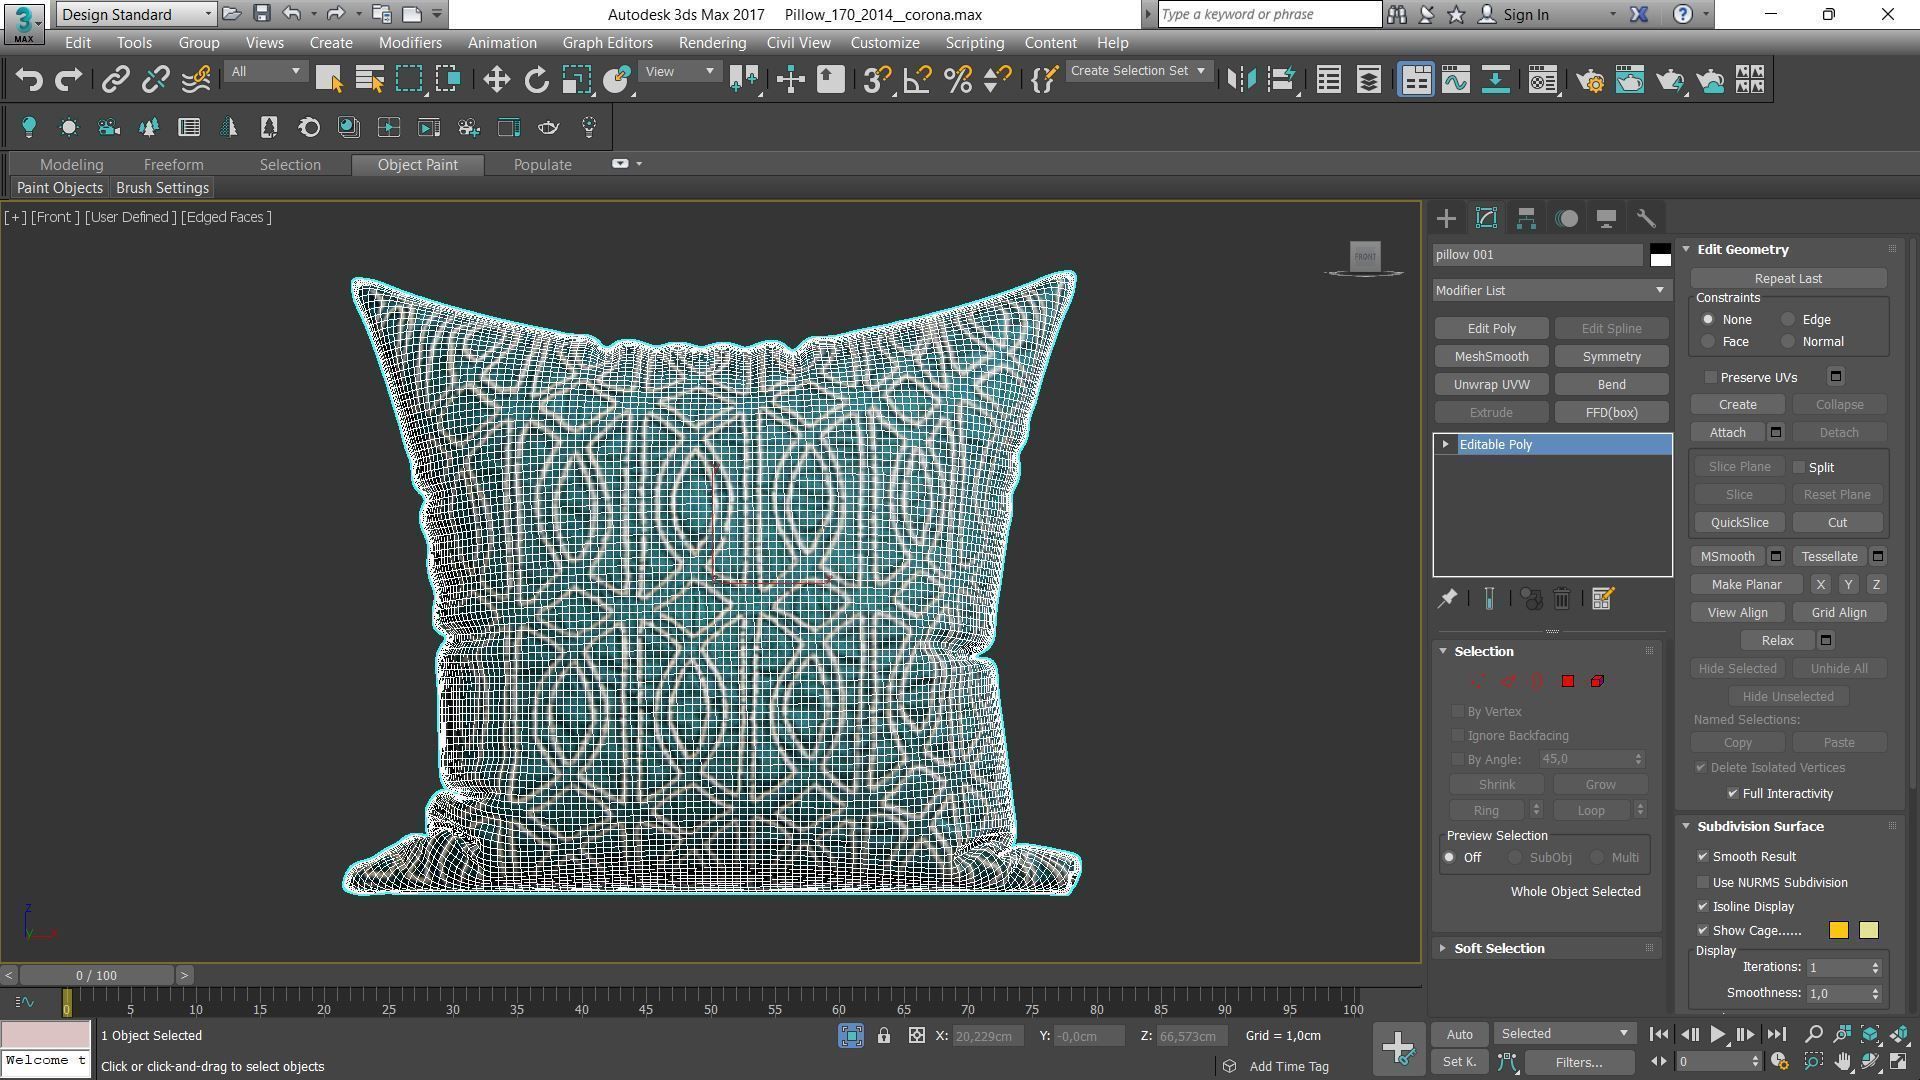Open the Motion panel tab

1566,218
